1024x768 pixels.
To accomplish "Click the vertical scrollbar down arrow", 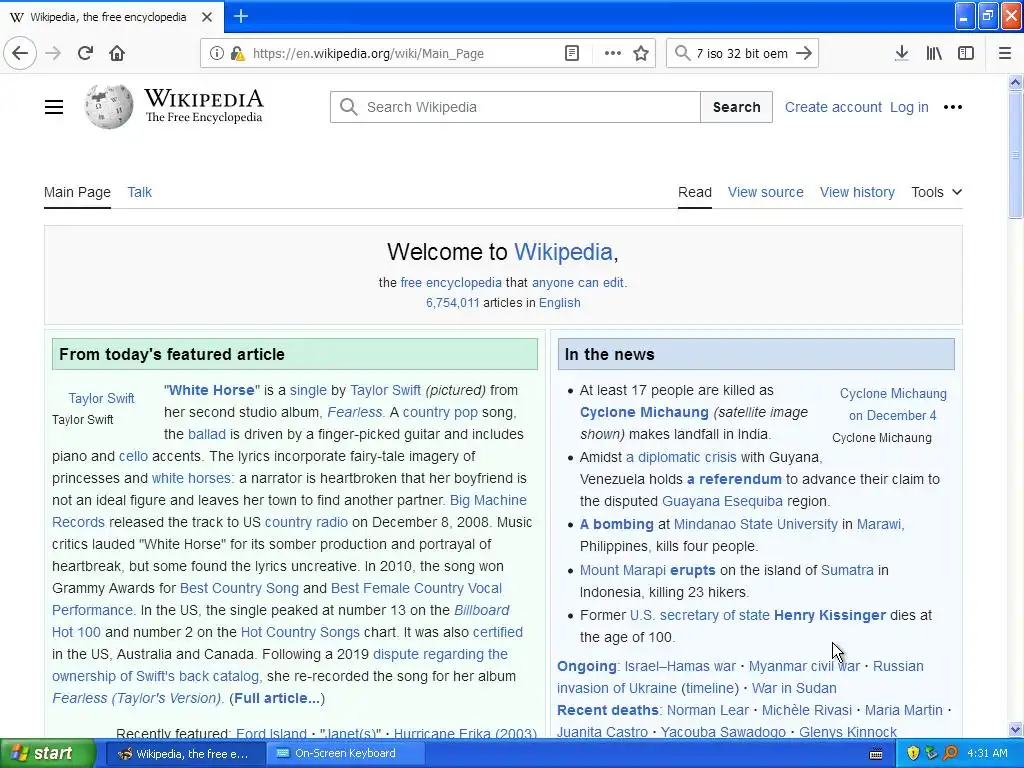I will click(1015, 729).
